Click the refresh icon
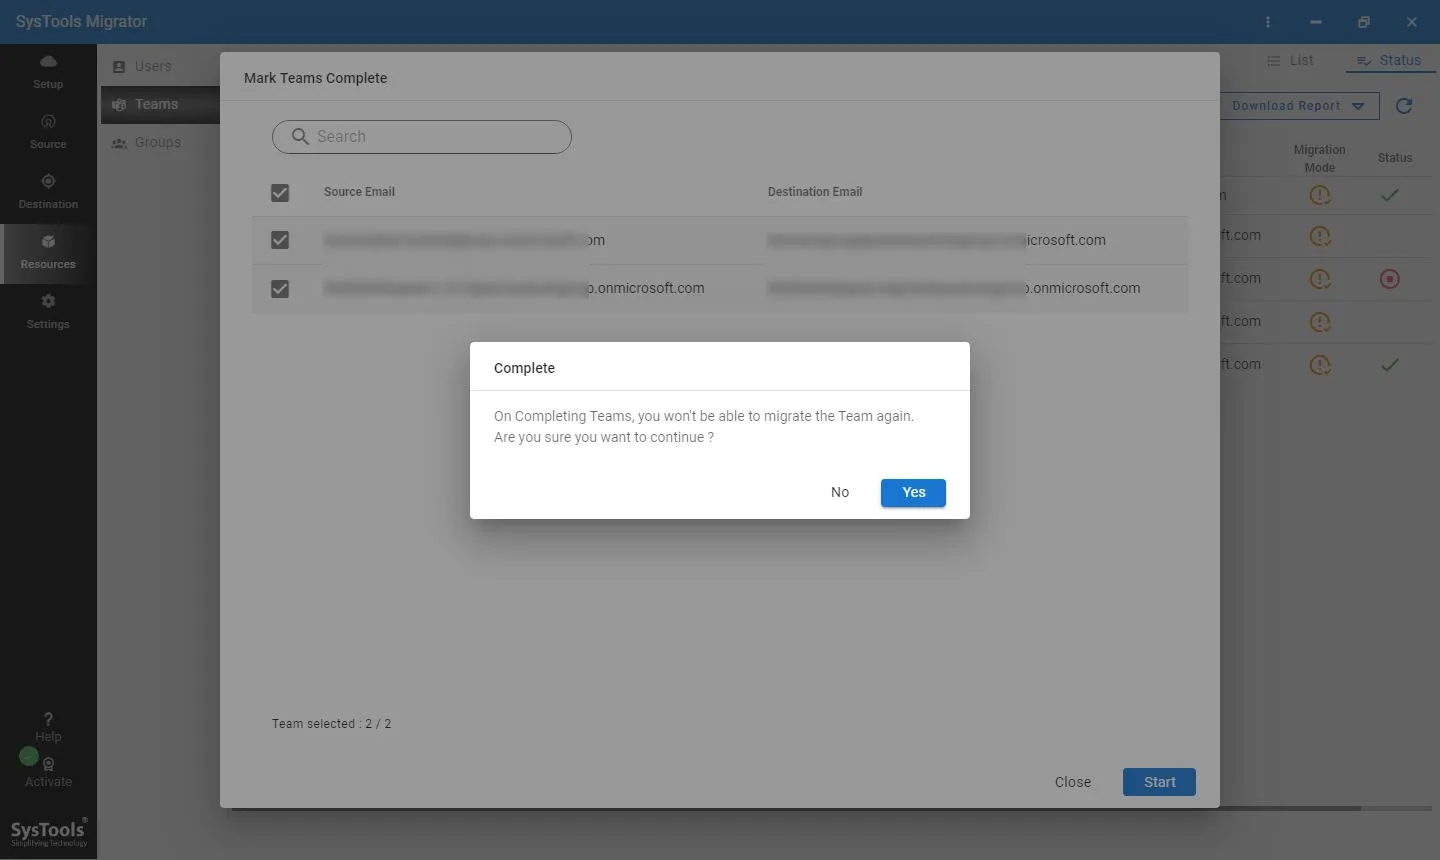The width and height of the screenshot is (1440, 860). tap(1404, 106)
